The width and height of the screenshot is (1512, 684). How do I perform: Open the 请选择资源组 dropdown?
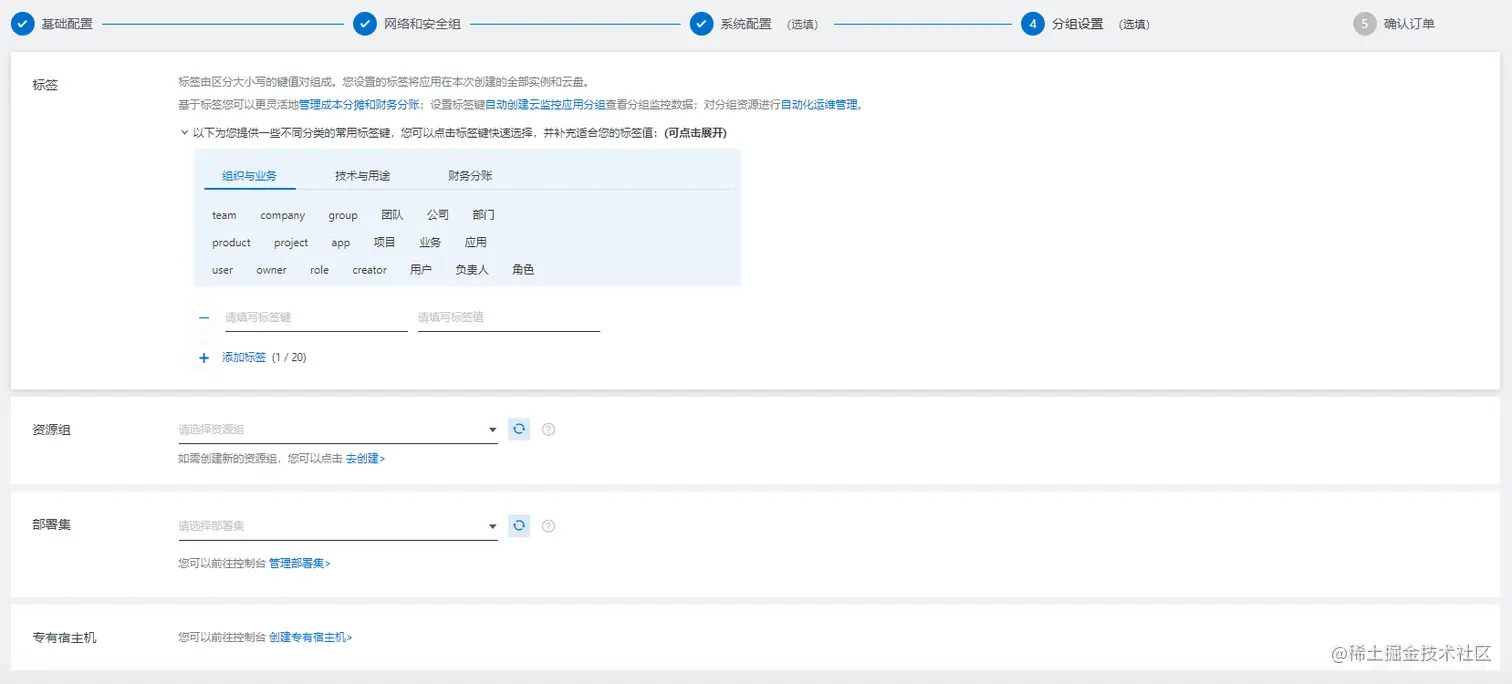pos(338,429)
